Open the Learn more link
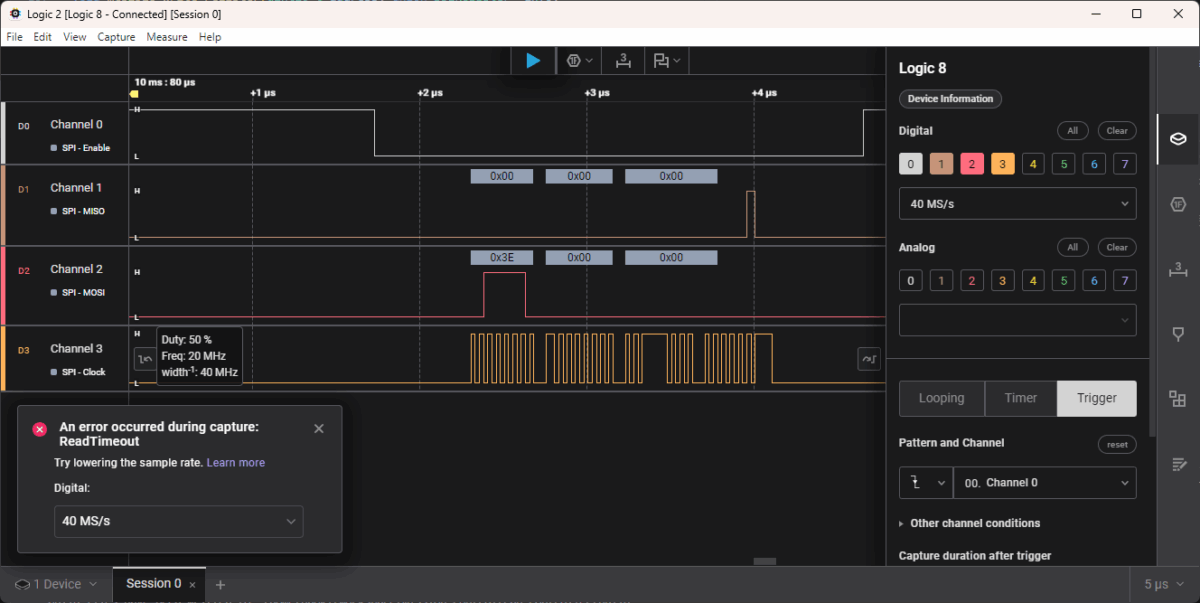Screen dimensions: 1200x603 tap(236, 463)
